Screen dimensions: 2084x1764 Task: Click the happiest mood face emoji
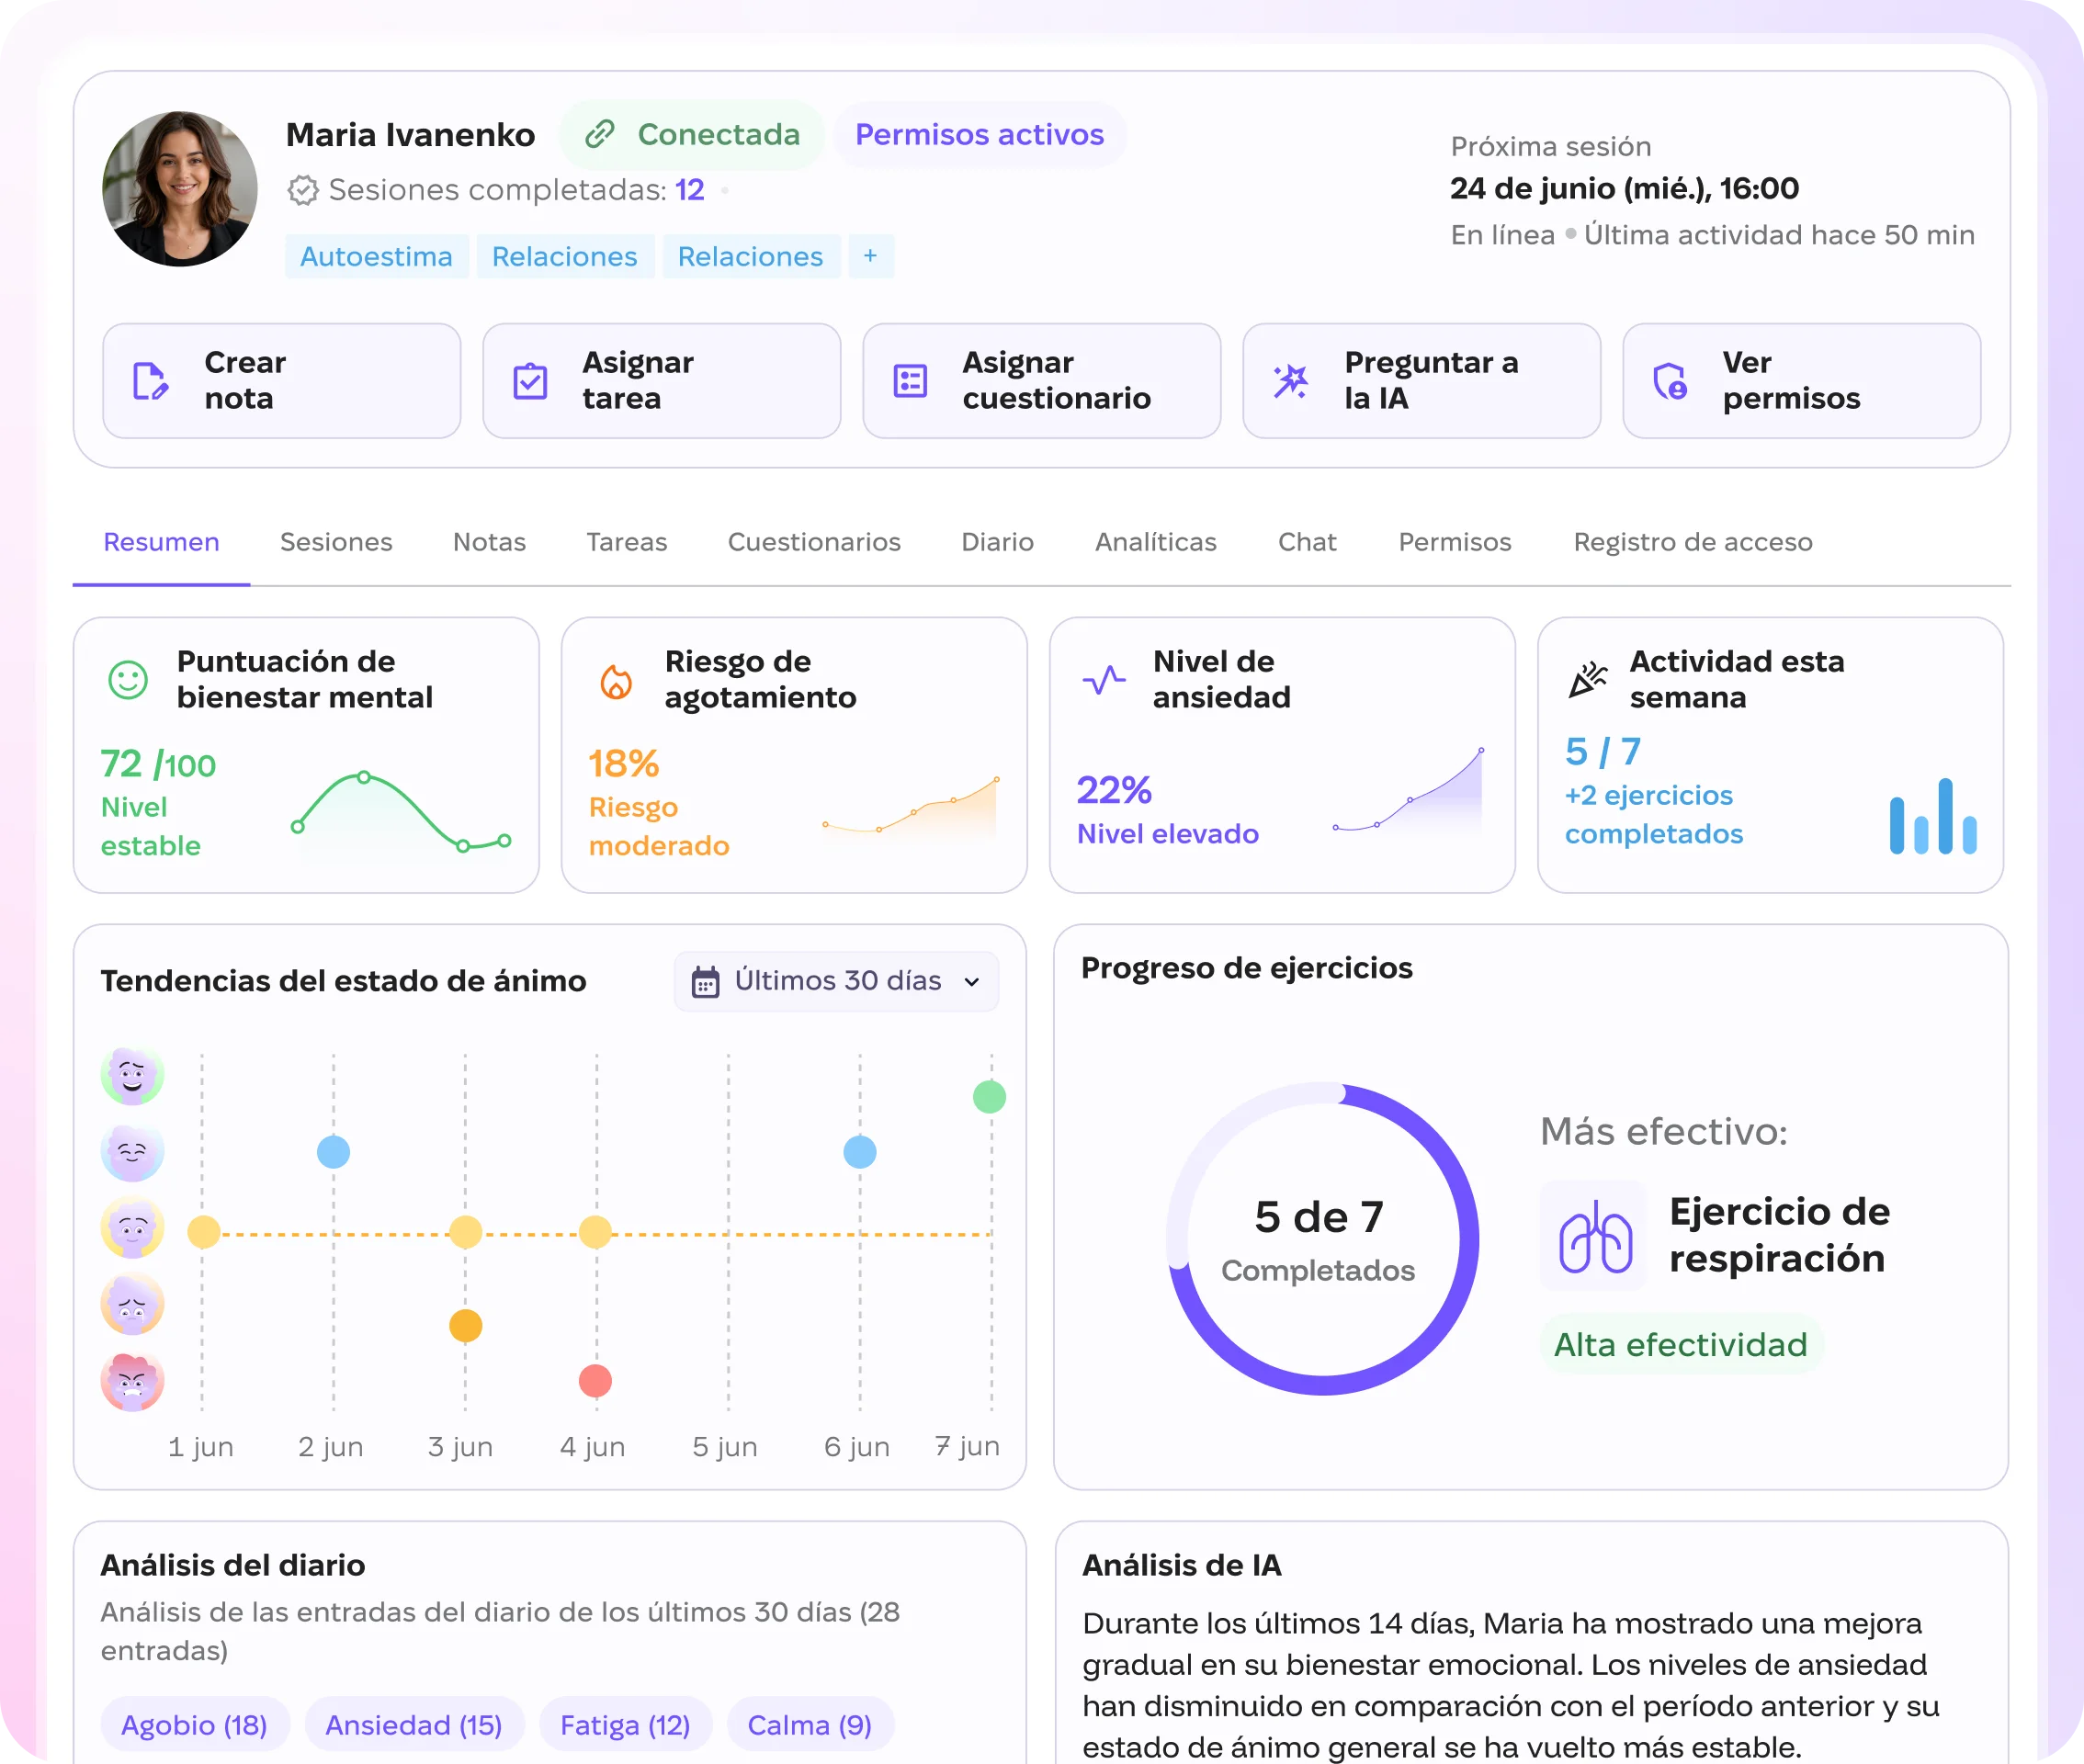tap(132, 1075)
